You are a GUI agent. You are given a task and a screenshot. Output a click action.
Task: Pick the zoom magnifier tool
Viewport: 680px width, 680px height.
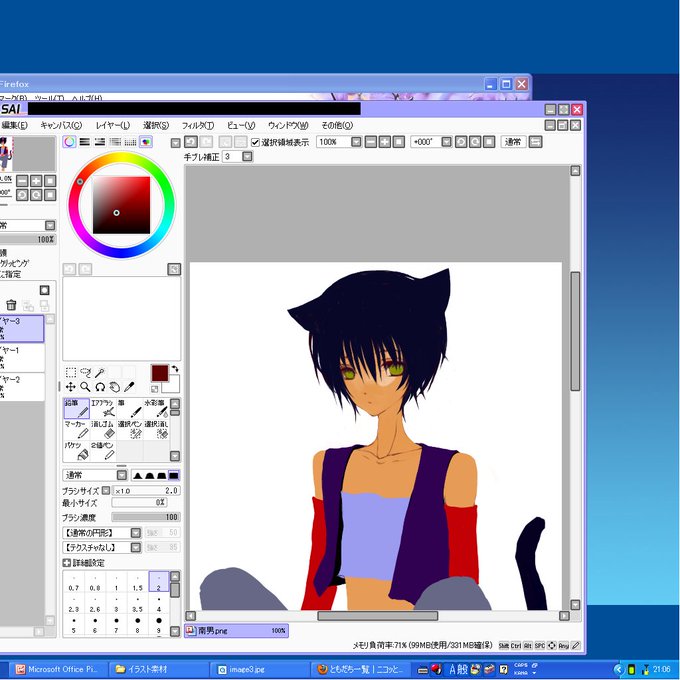[85, 387]
